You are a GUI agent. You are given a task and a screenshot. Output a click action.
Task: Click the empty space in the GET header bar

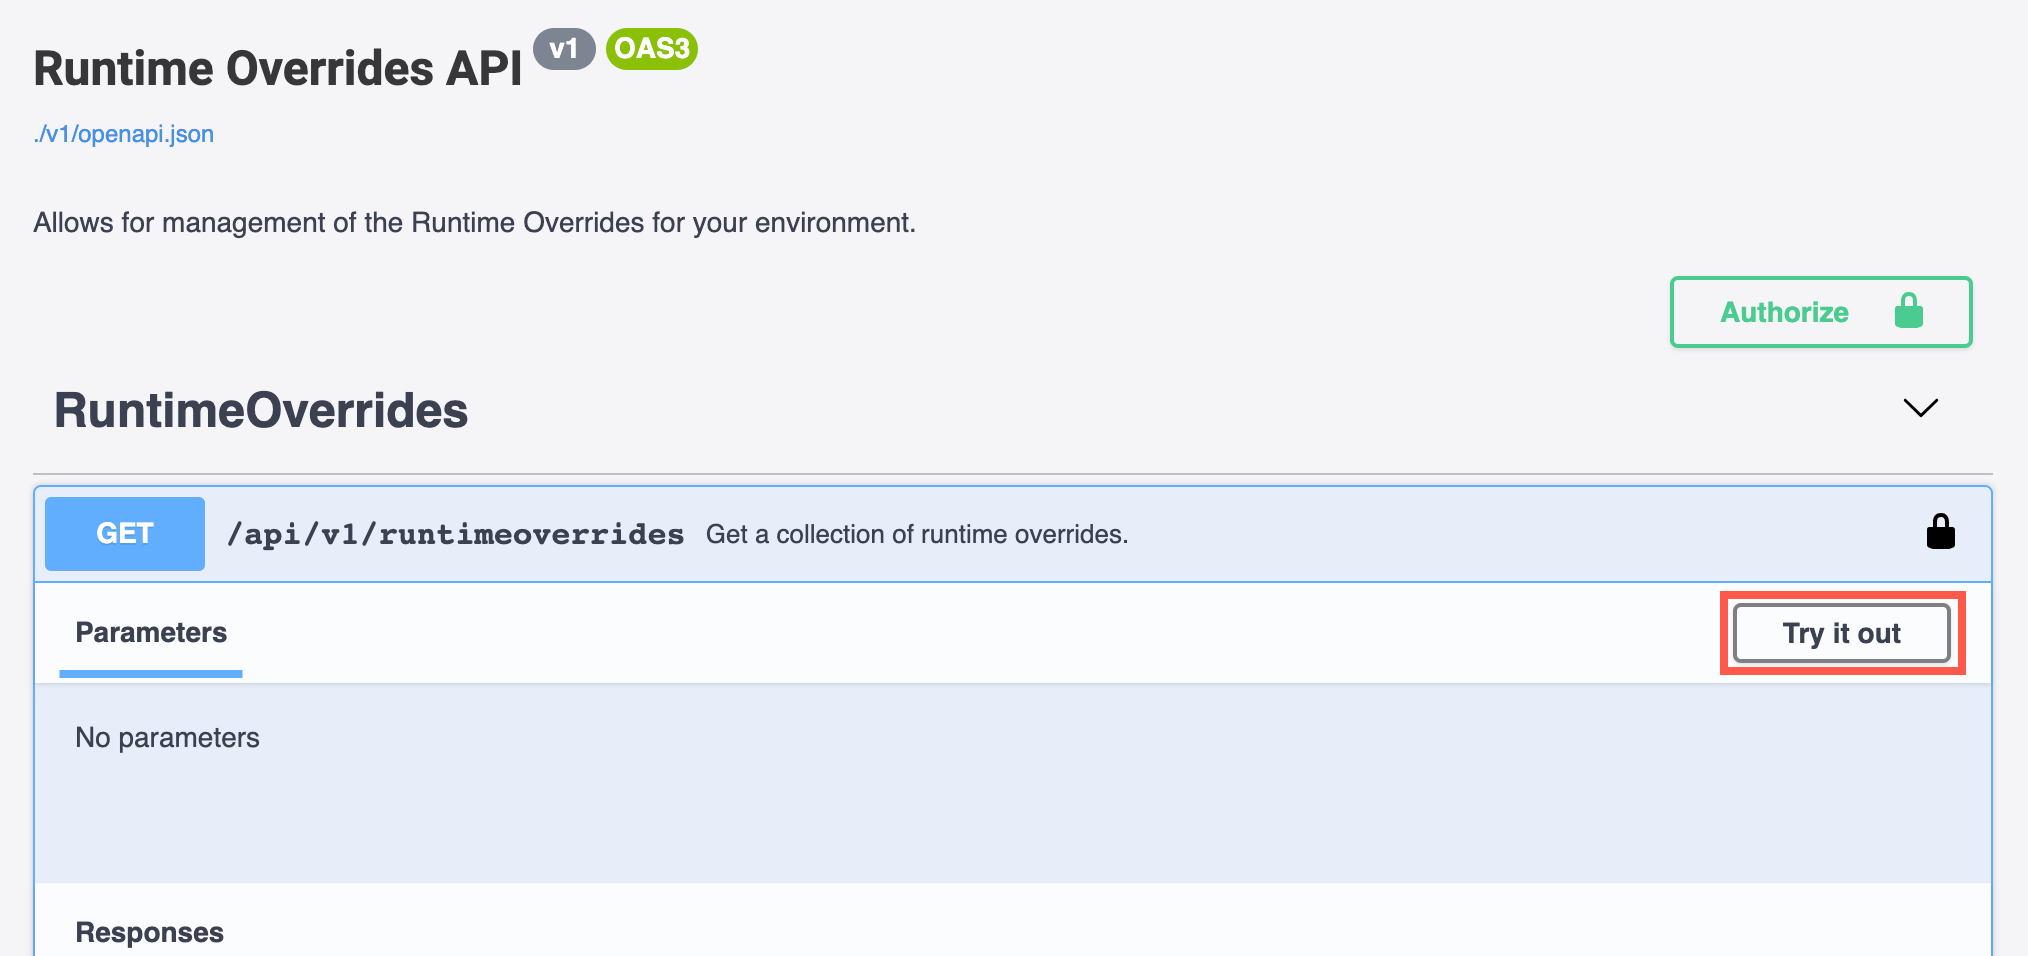click(x=1500, y=535)
